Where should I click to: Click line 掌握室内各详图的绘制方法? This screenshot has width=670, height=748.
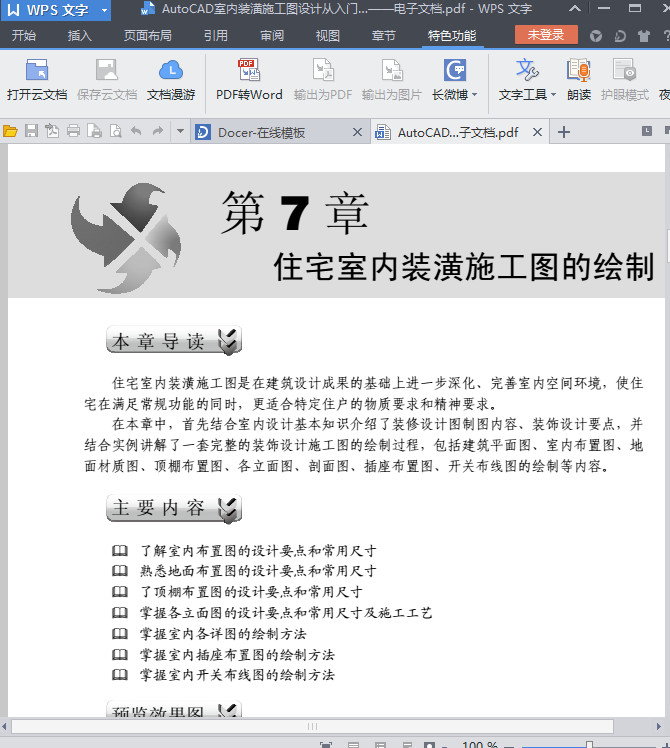[x=223, y=634]
